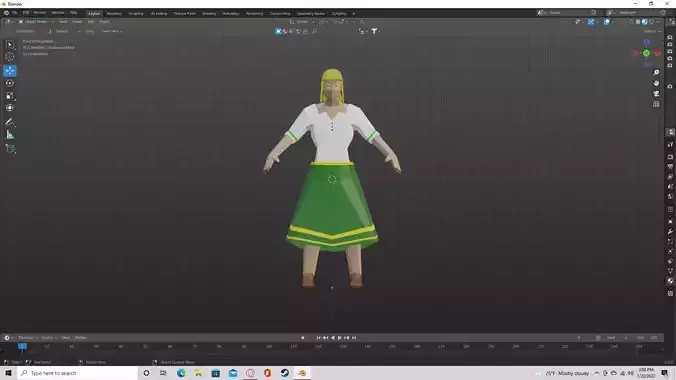Open File Explorer from the taskbar
This screenshot has width=676, height=380.
[198, 373]
